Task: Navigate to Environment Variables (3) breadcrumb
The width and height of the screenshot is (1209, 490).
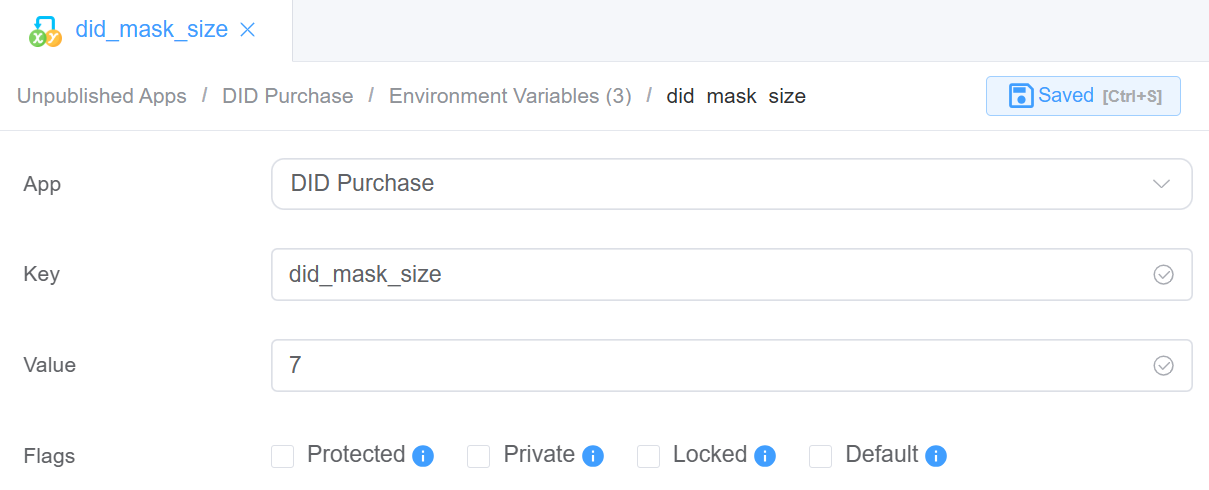Action: [x=510, y=96]
